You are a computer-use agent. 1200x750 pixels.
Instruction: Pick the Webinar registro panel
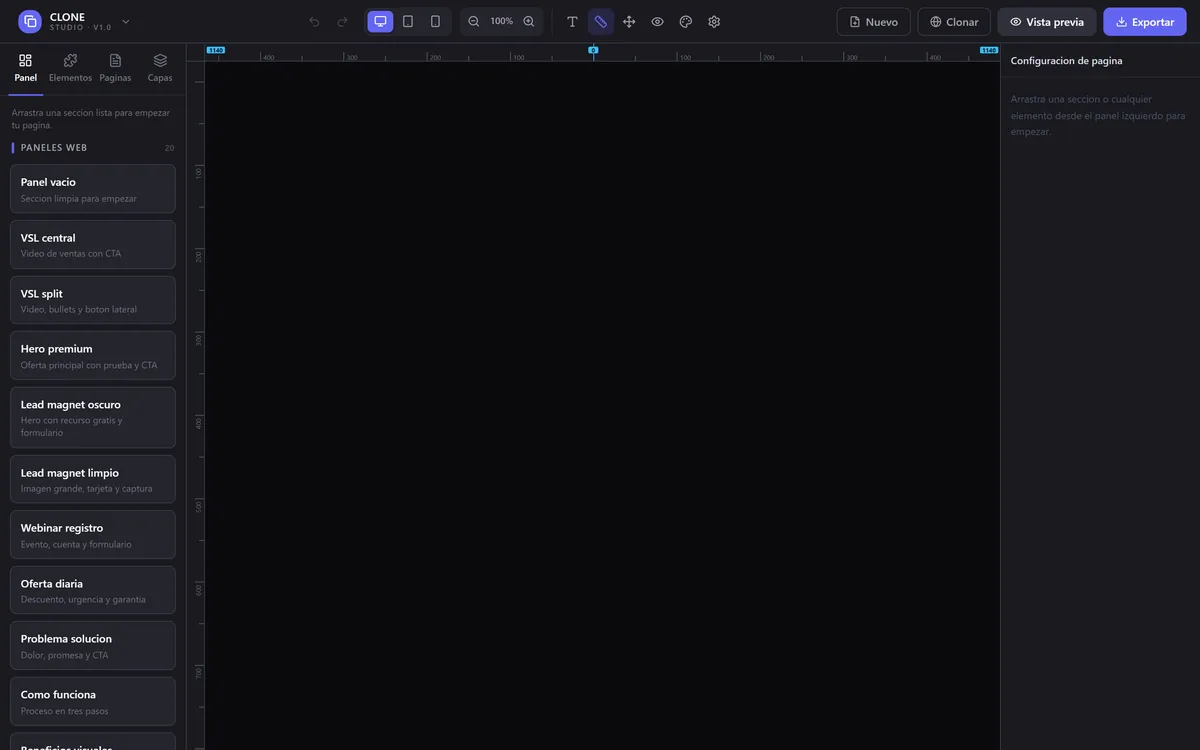point(93,535)
